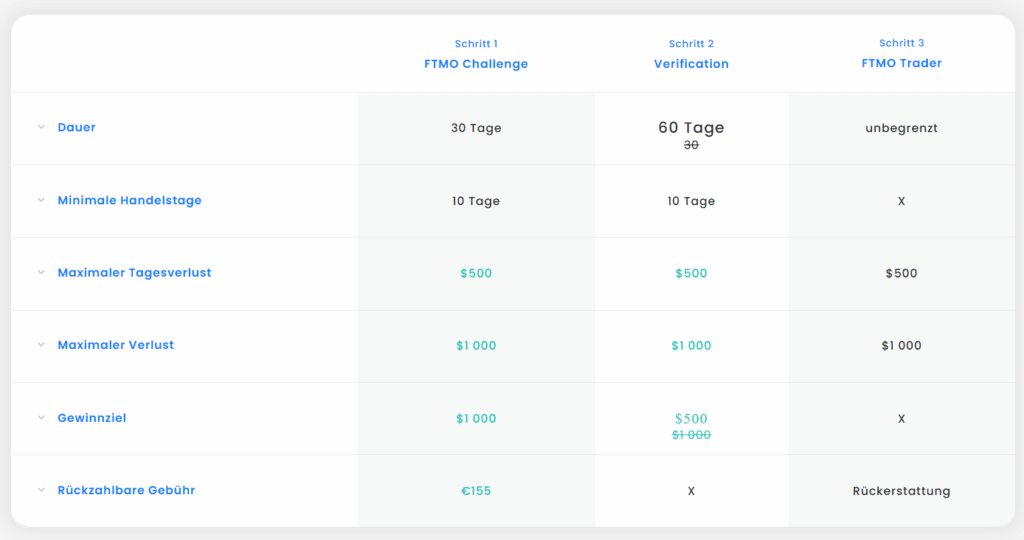Click the Rückerstattung cell
This screenshot has height=540, width=1024.
coord(901,491)
